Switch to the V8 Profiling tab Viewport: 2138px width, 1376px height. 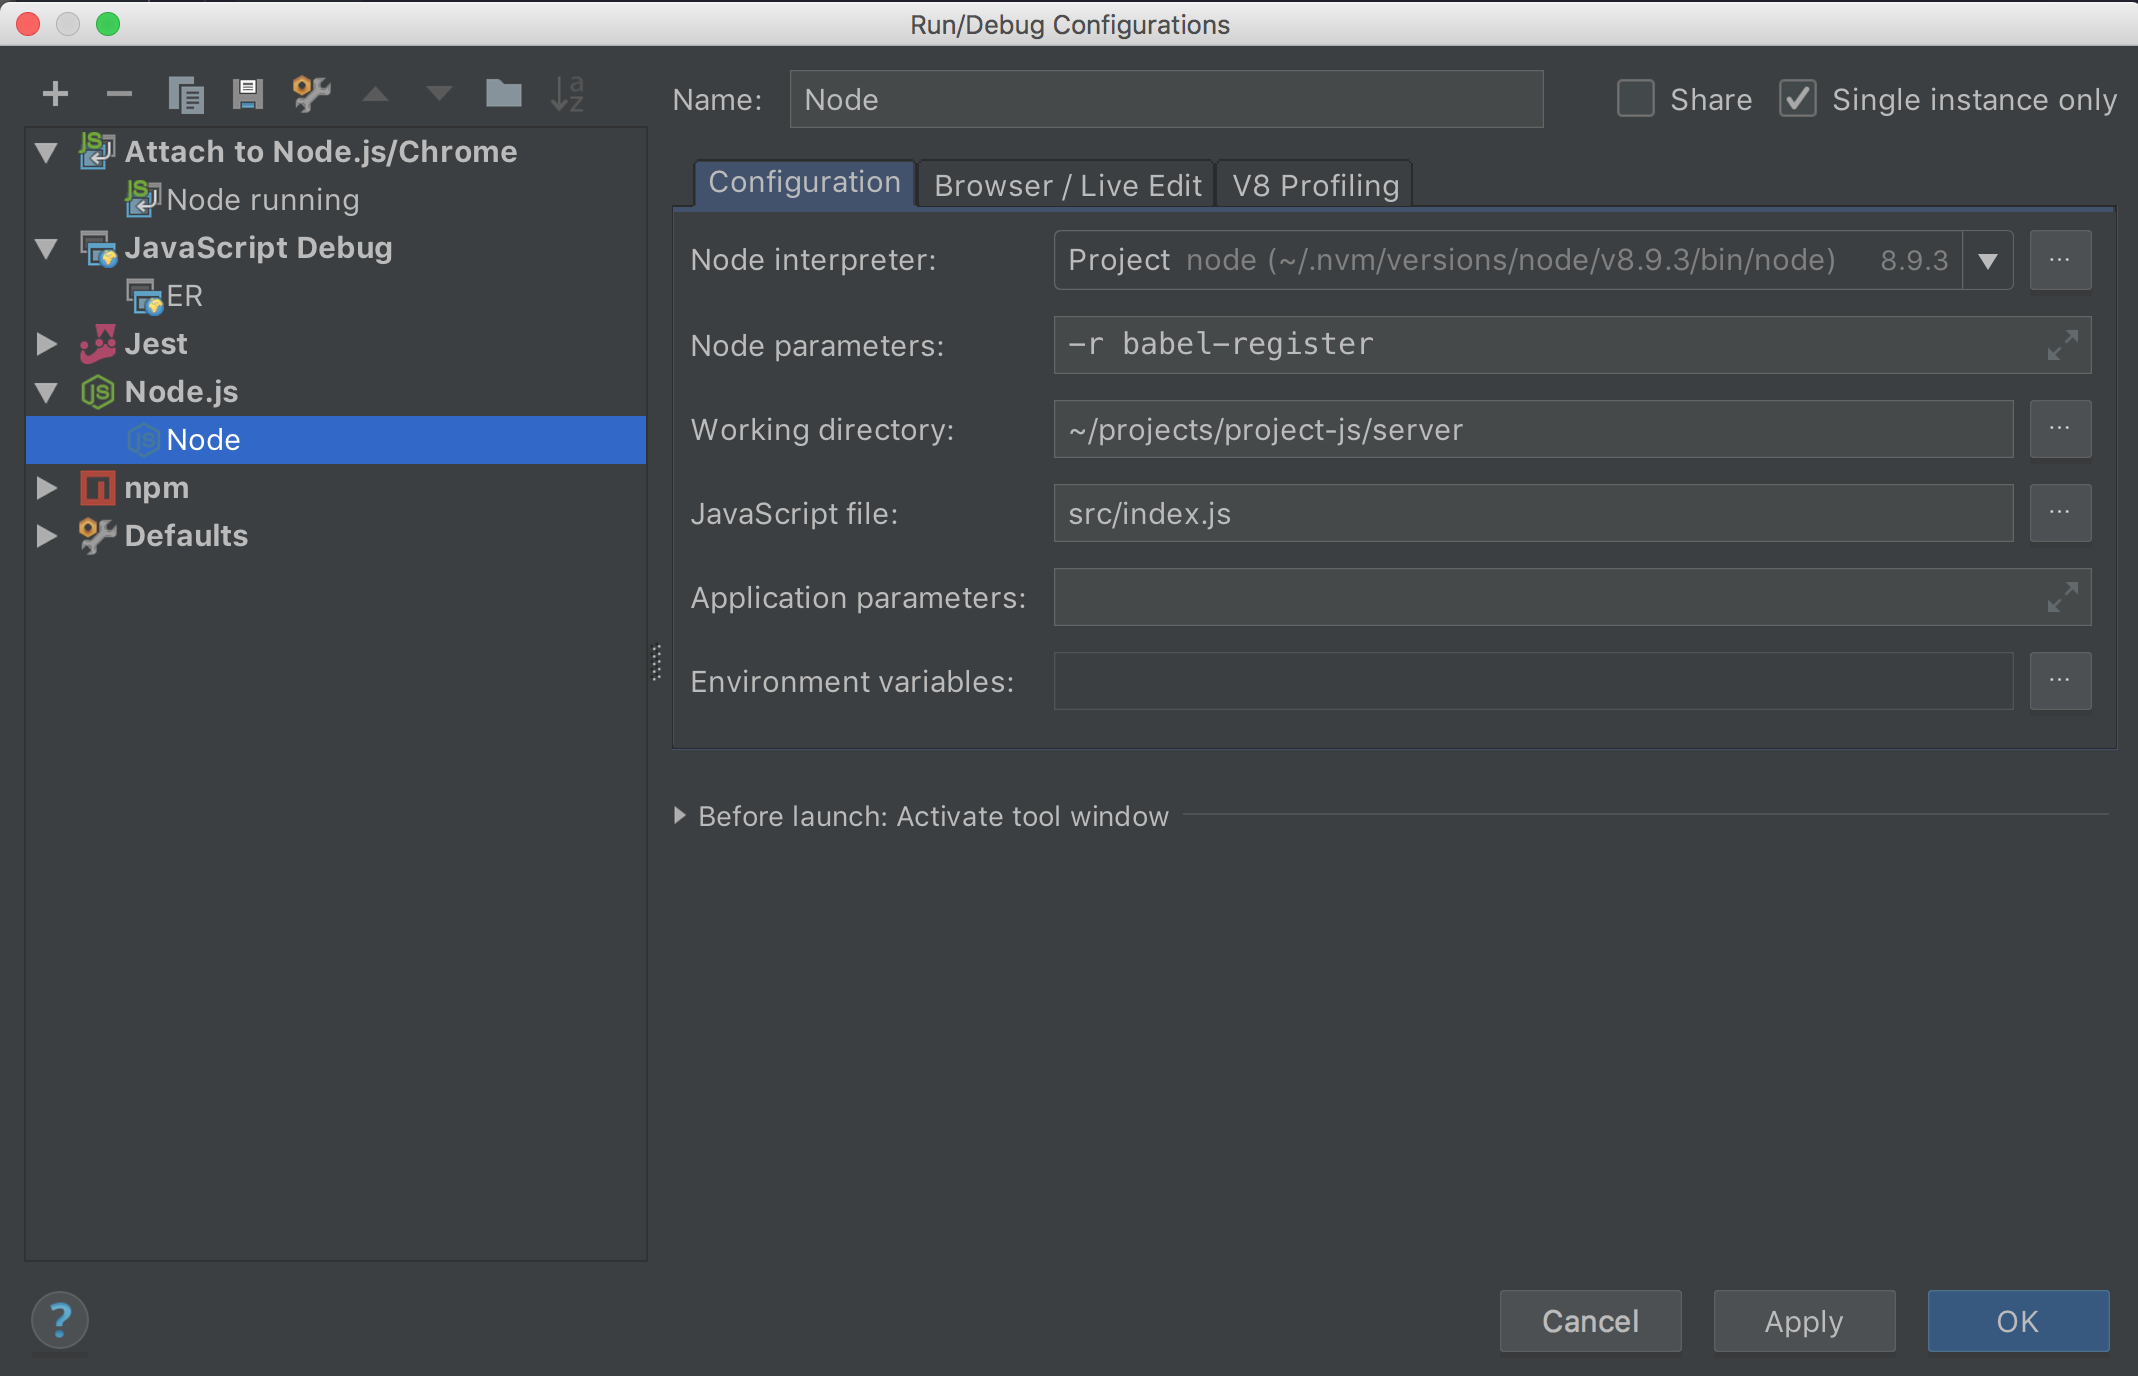(x=1314, y=182)
